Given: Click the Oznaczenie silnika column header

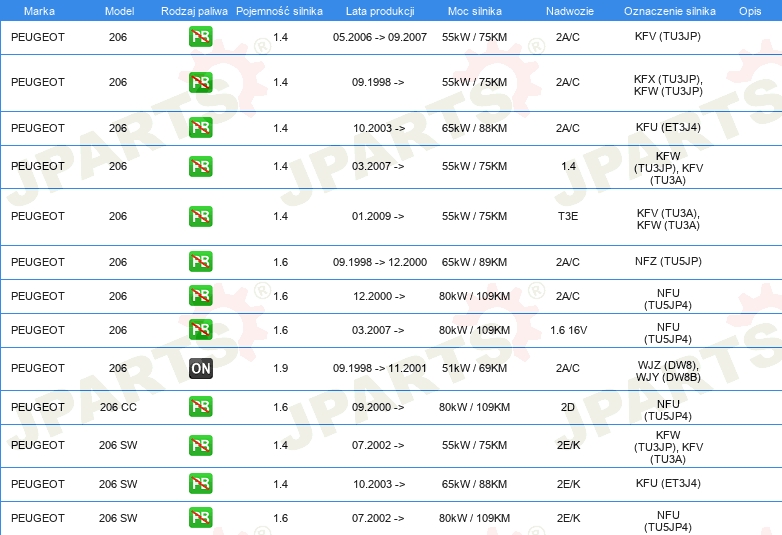Looking at the screenshot, I should [x=669, y=11].
